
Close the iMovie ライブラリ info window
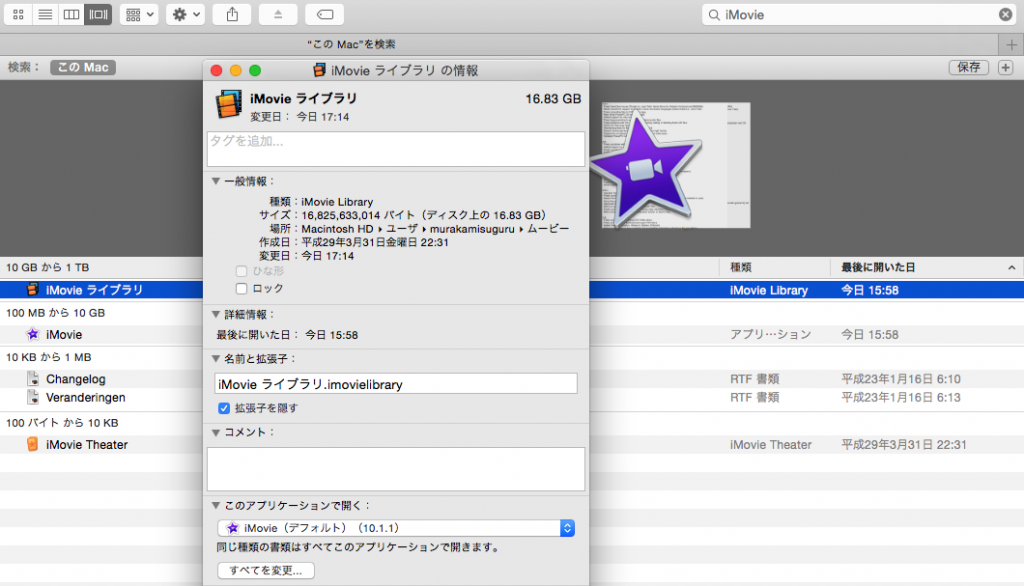tap(216, 71)
